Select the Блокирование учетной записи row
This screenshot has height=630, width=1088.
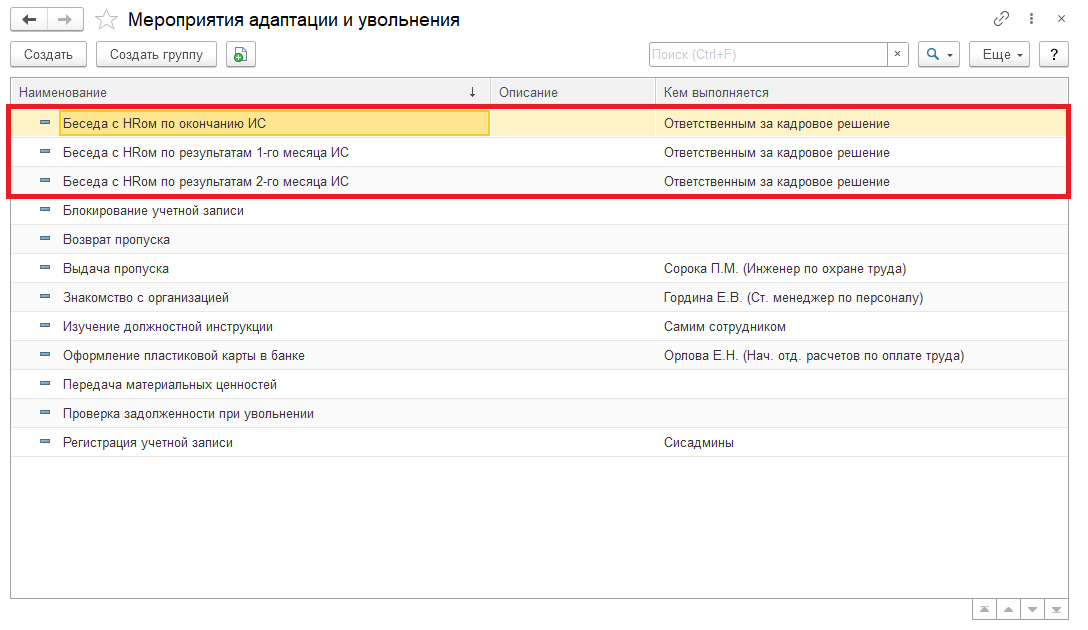pyautogui.click(x=153, y=211)
